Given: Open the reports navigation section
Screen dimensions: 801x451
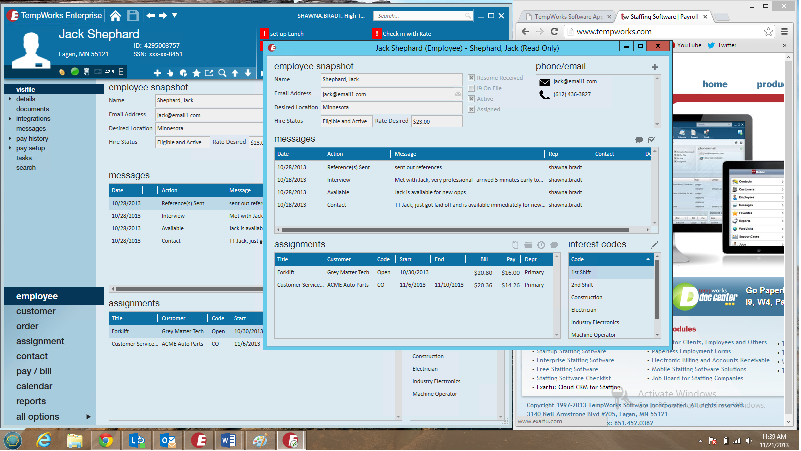Looking at the screenshot, I should [x=31, y=401].
